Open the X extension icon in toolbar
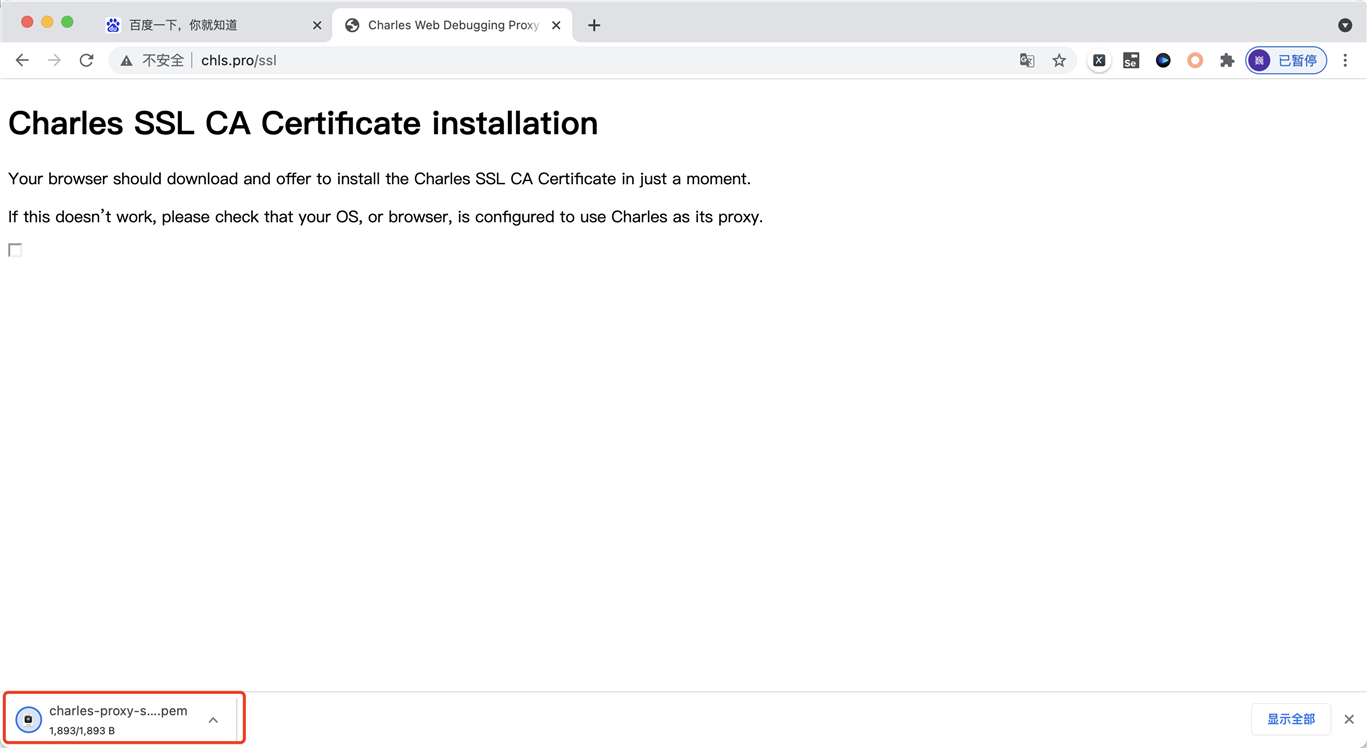Image resolution: width=1367 pixels, height=748 pixels. click(1099, 61)
